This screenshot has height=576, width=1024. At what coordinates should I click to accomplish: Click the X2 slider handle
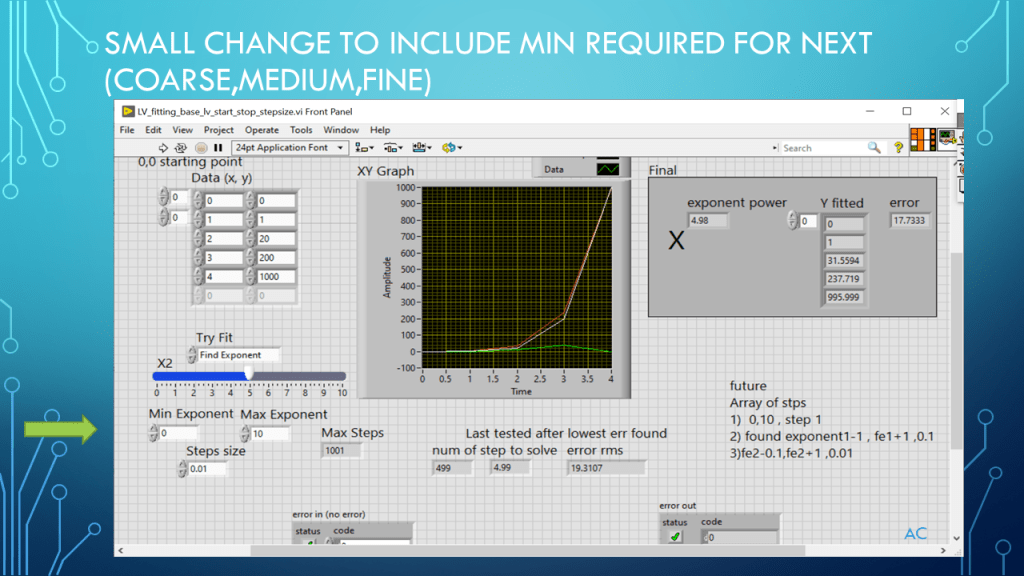point(249,374)
